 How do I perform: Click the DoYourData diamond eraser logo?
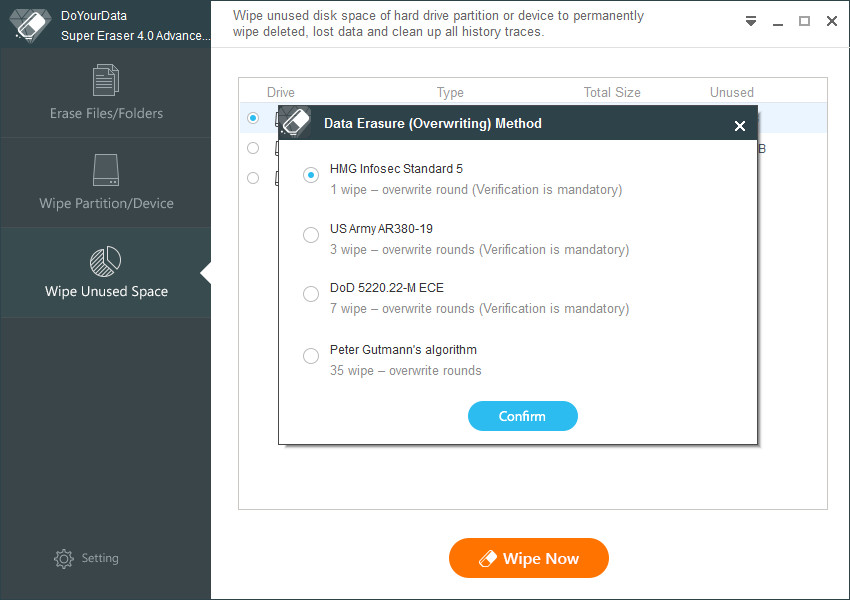(31, 25)
